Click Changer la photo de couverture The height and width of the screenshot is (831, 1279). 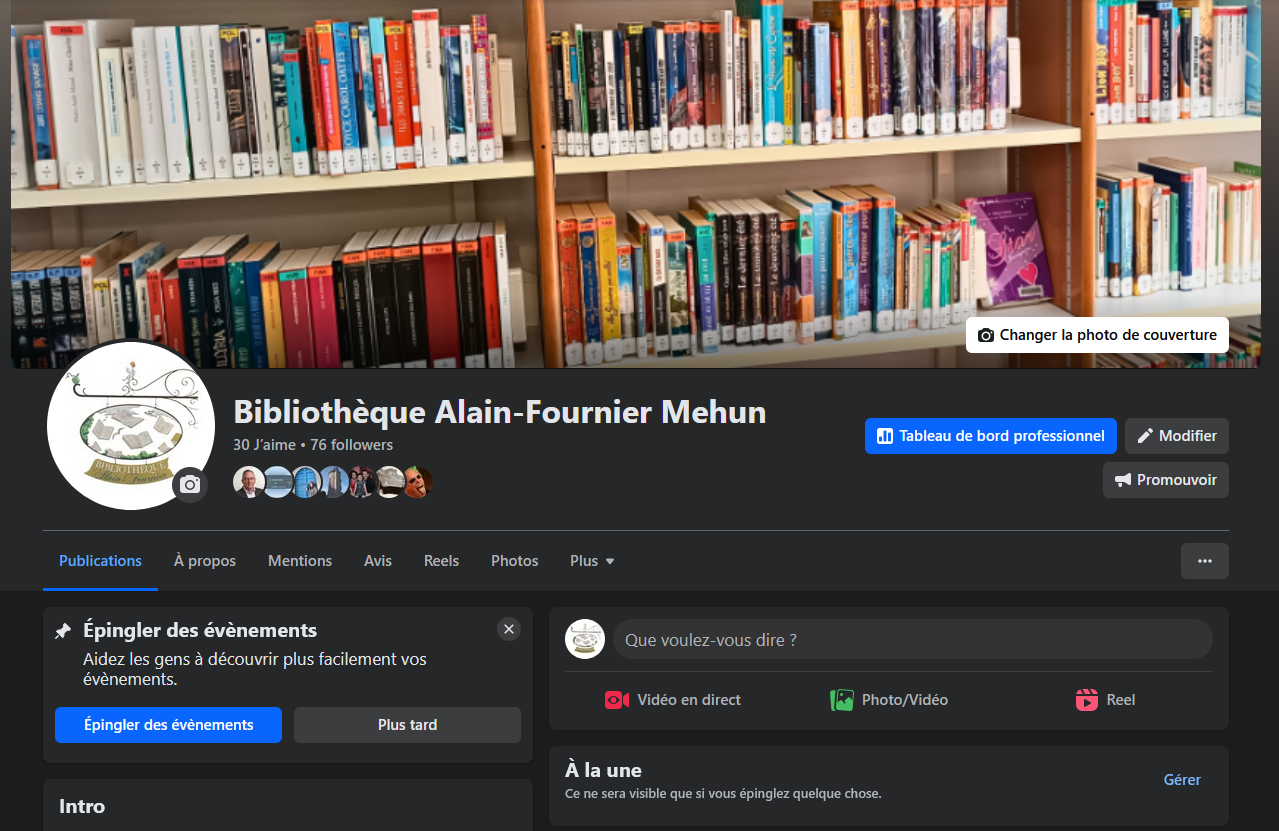[x=1097, y=335]
